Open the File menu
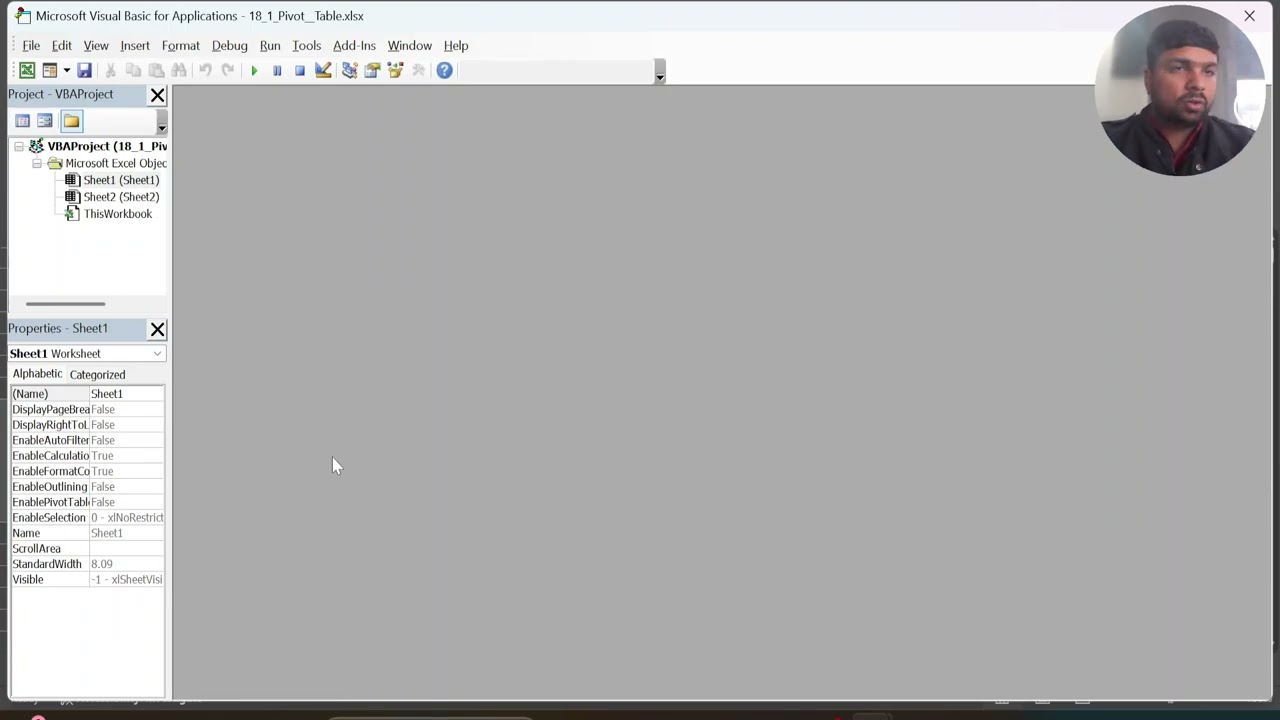Image resolution: width=1280 pixels, height=720 pixels. (31, 46)
